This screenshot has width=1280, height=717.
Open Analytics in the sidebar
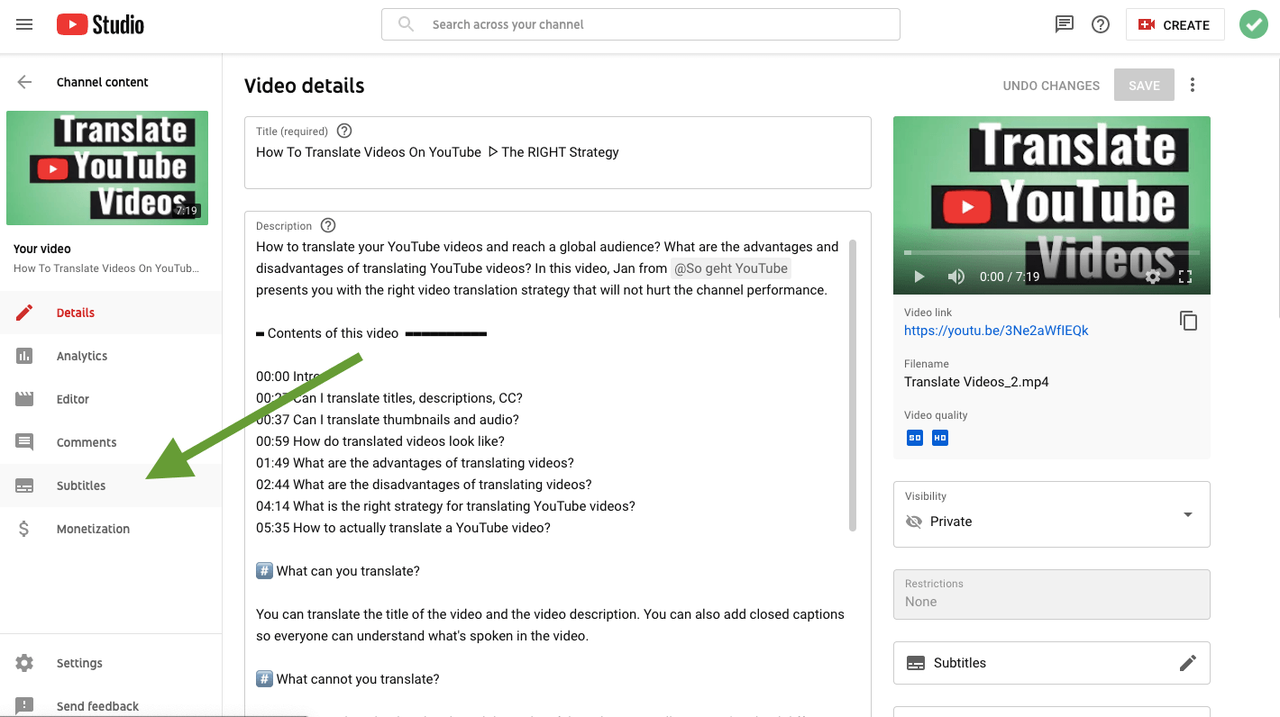click(x=111, y=356)
